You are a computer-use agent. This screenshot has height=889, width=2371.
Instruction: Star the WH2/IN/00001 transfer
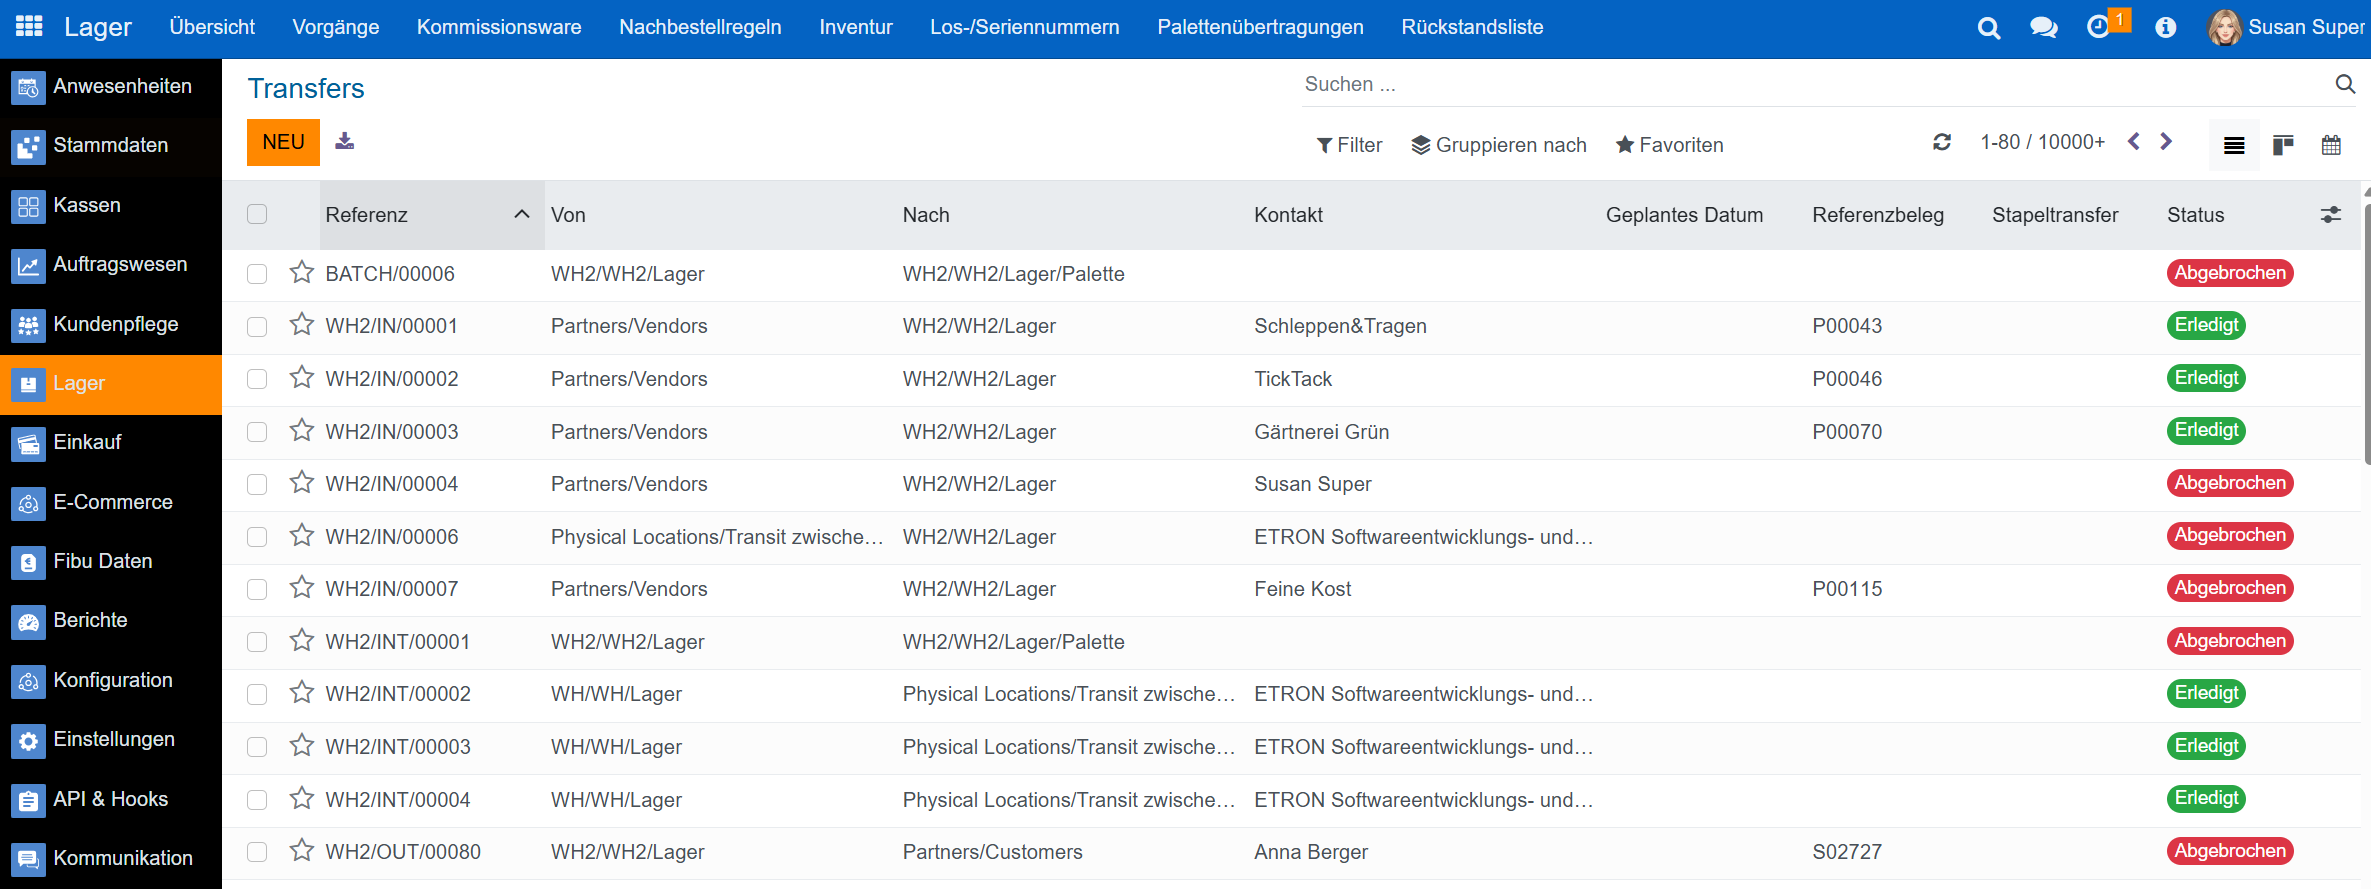(x=302, y=324)
